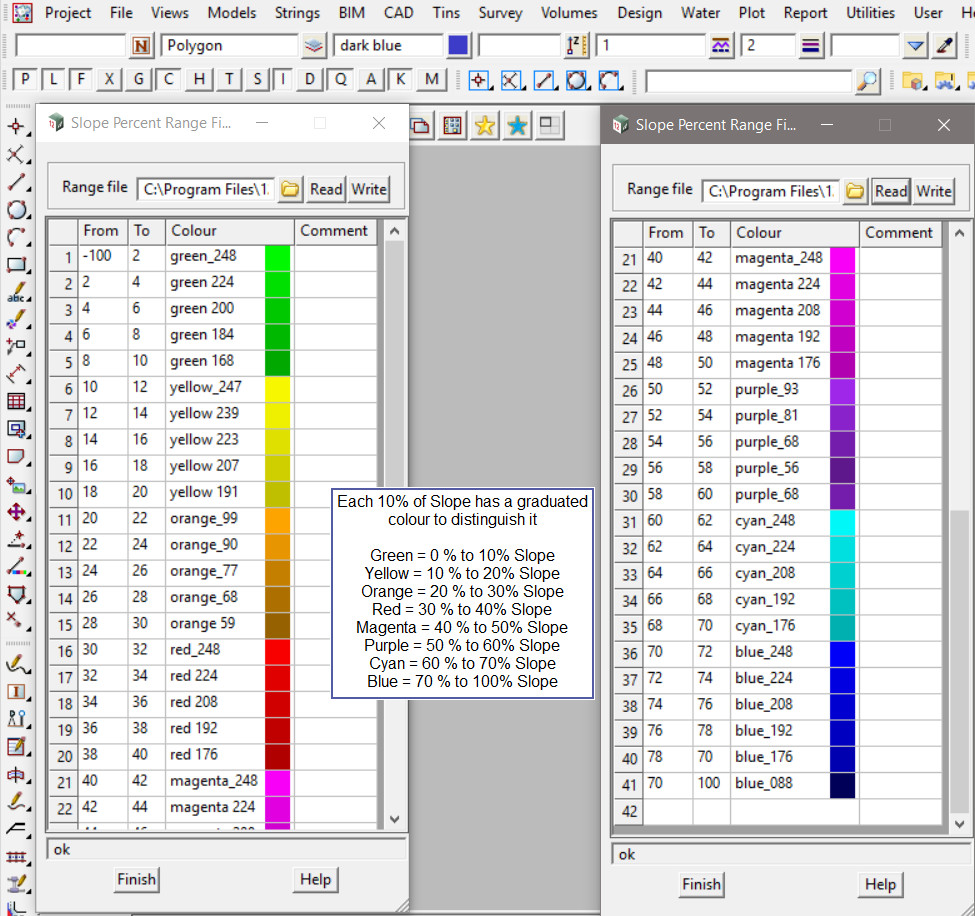Viewport: 975px width, 916px height.
Task: Choose the abc text tool
Action: 16,294
